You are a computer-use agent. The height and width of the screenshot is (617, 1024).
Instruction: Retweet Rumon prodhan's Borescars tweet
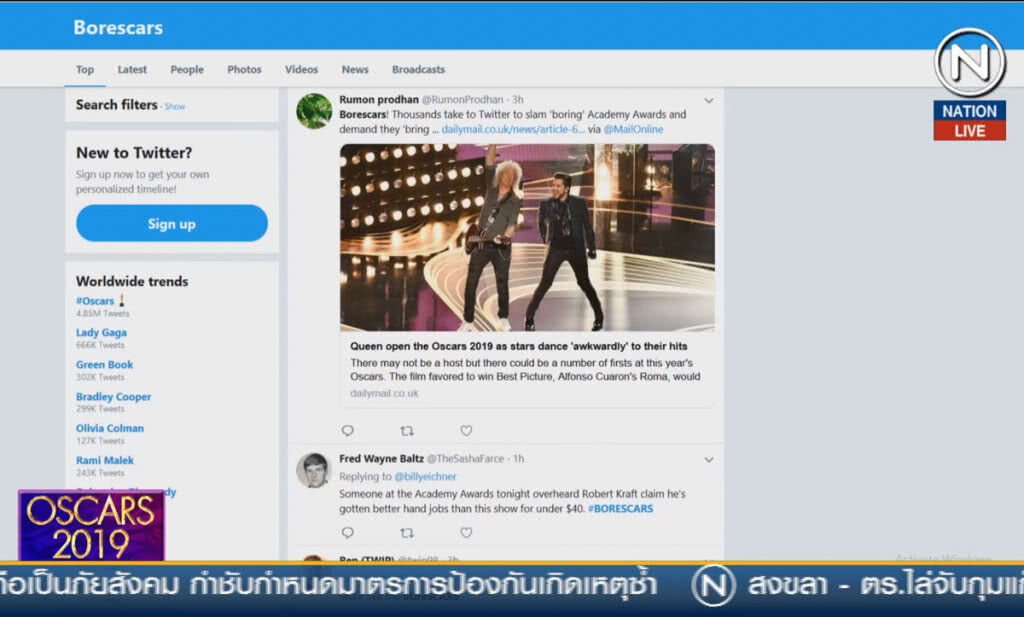pos(407,431)
